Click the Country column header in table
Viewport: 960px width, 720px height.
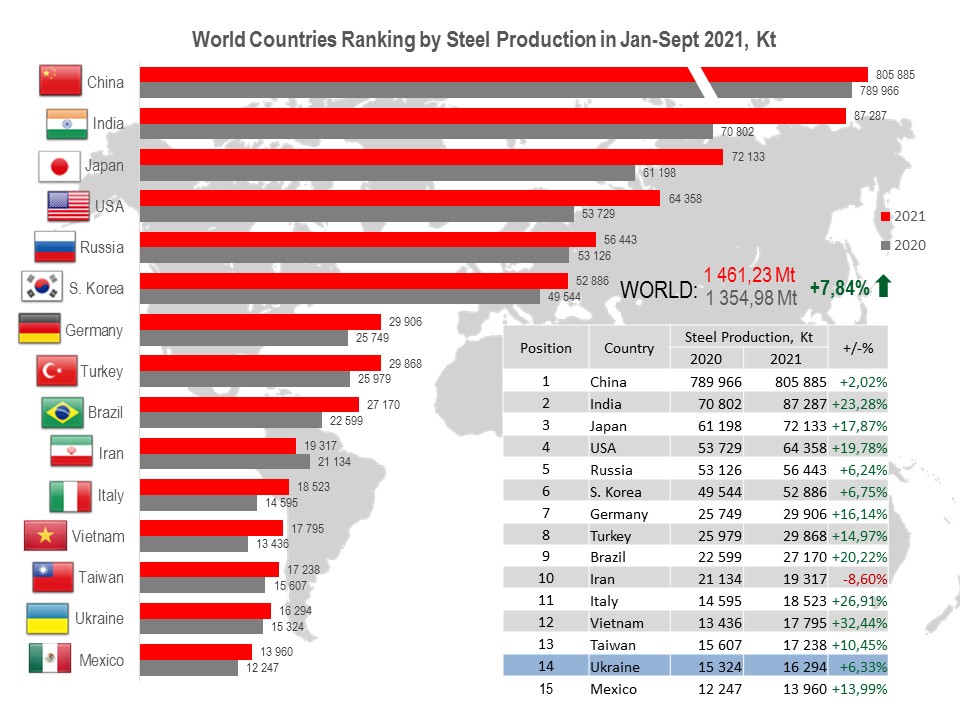pyautogui.click(x=628, y=348)
